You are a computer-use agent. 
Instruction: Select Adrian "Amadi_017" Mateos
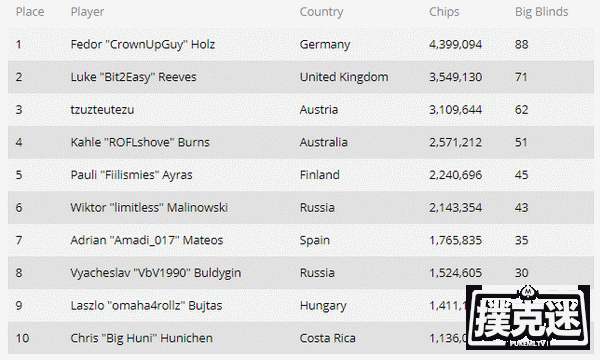pos(147,240)
